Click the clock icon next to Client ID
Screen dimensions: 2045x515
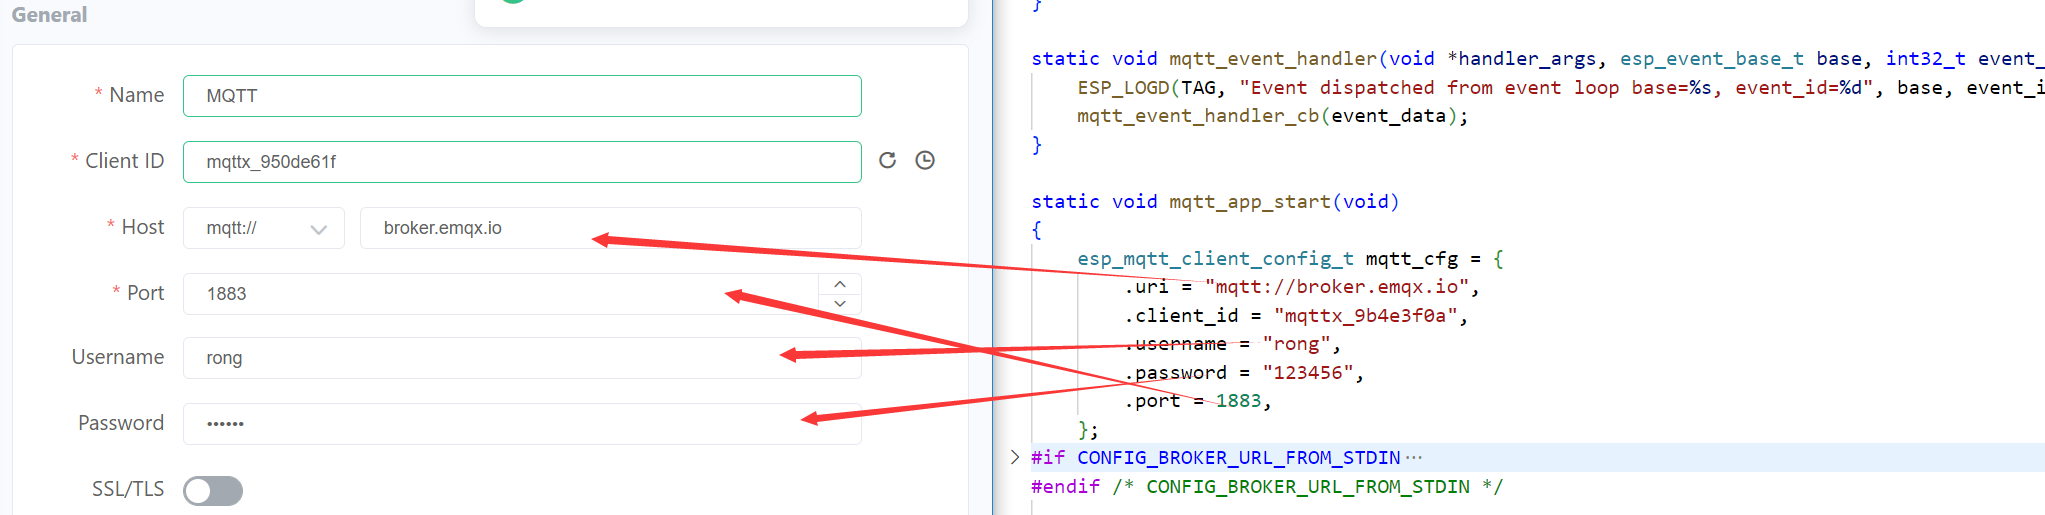tap(925, 161)
